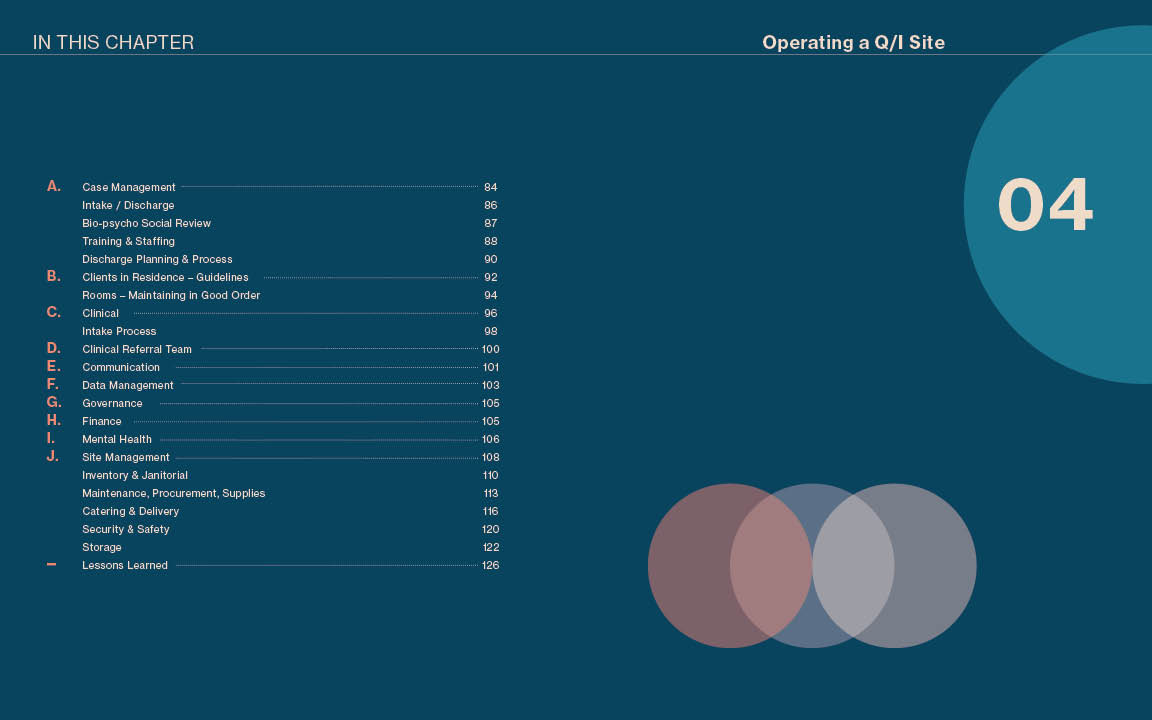Click page number 113

491,493
